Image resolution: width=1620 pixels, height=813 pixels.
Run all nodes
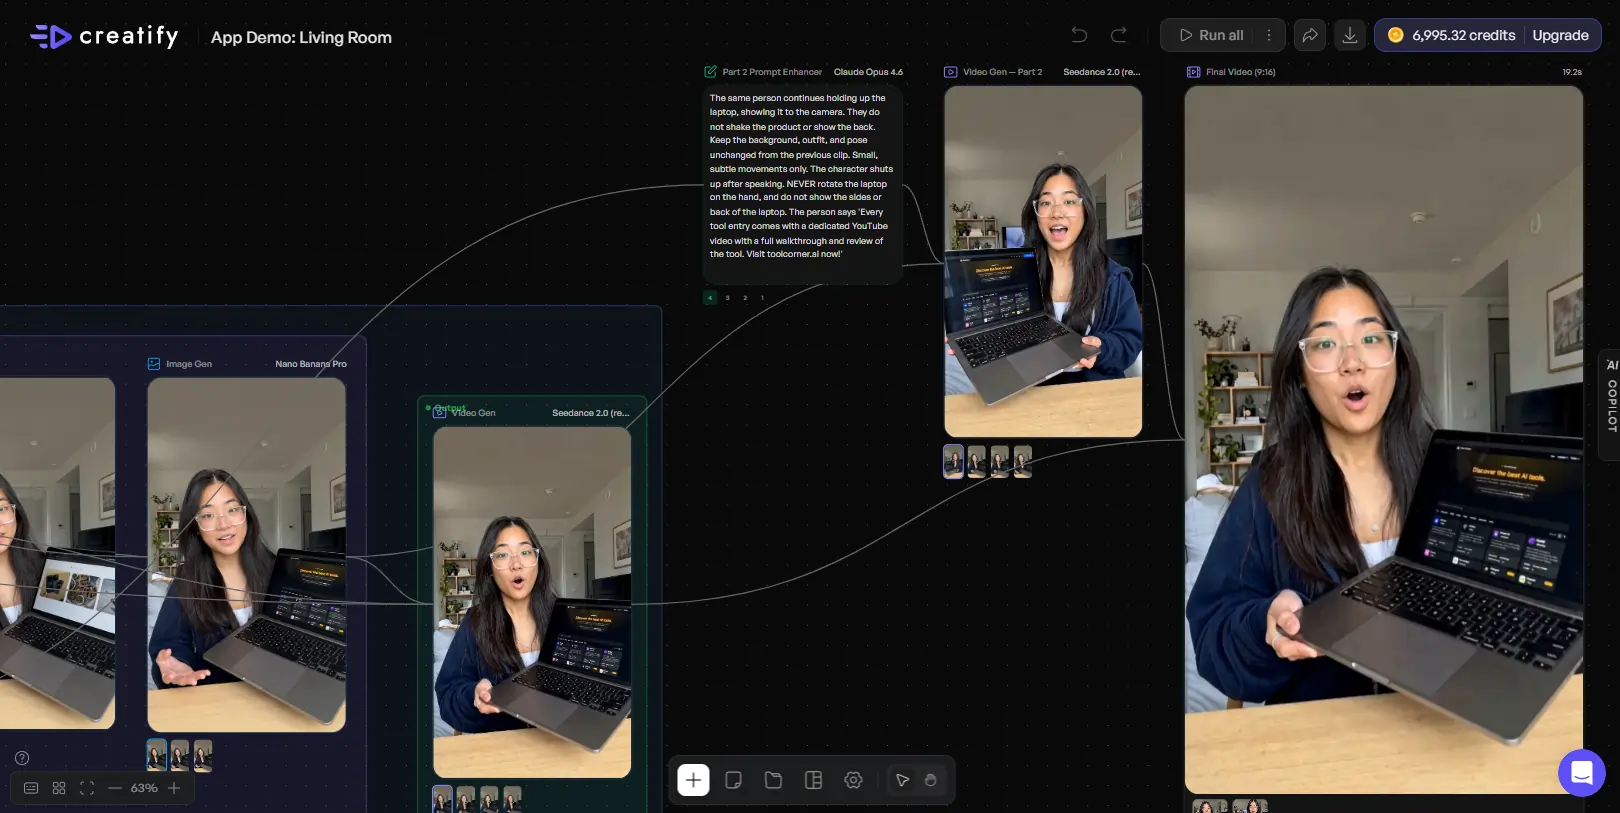click(x=1211, y=35)
